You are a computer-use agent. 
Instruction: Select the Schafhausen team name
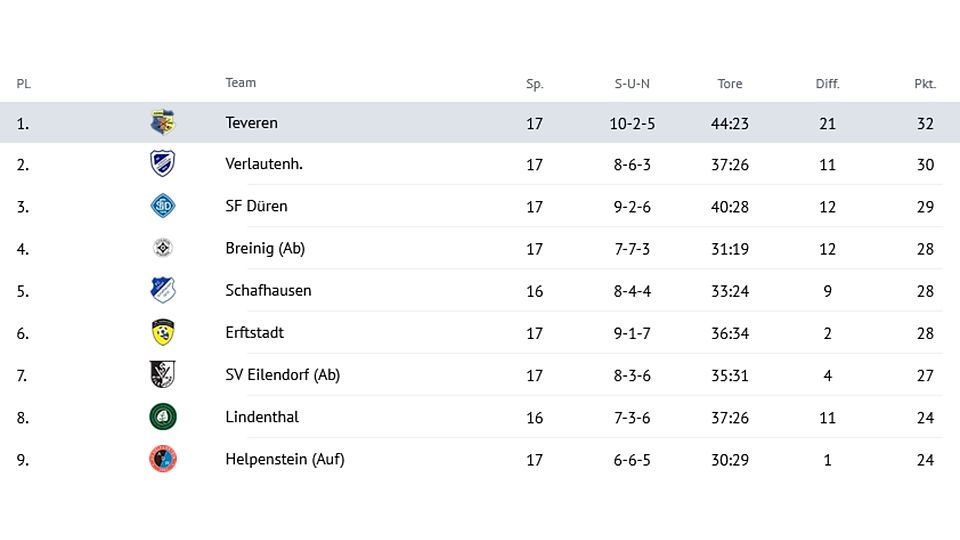(268, 290)
